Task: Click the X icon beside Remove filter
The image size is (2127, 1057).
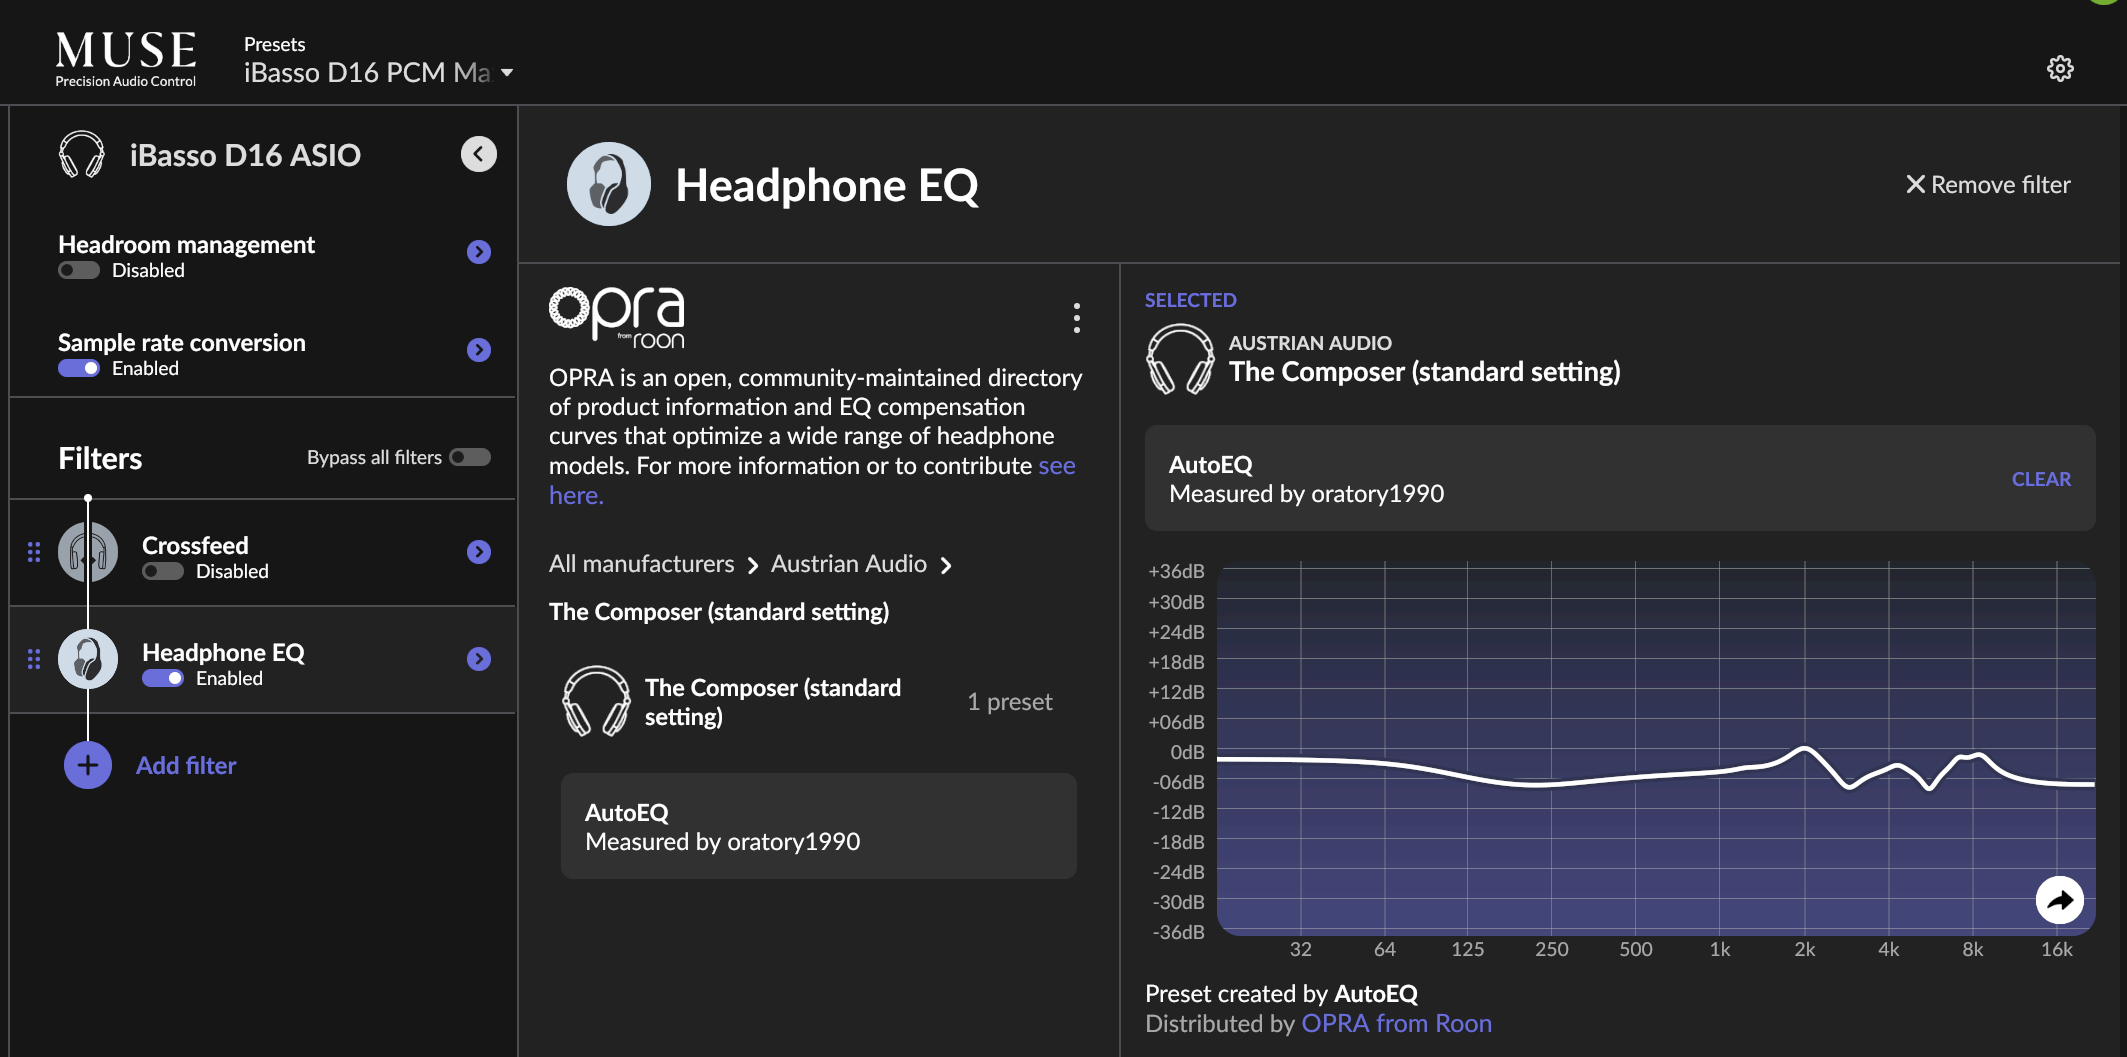Action: [x=1915, y=184]
